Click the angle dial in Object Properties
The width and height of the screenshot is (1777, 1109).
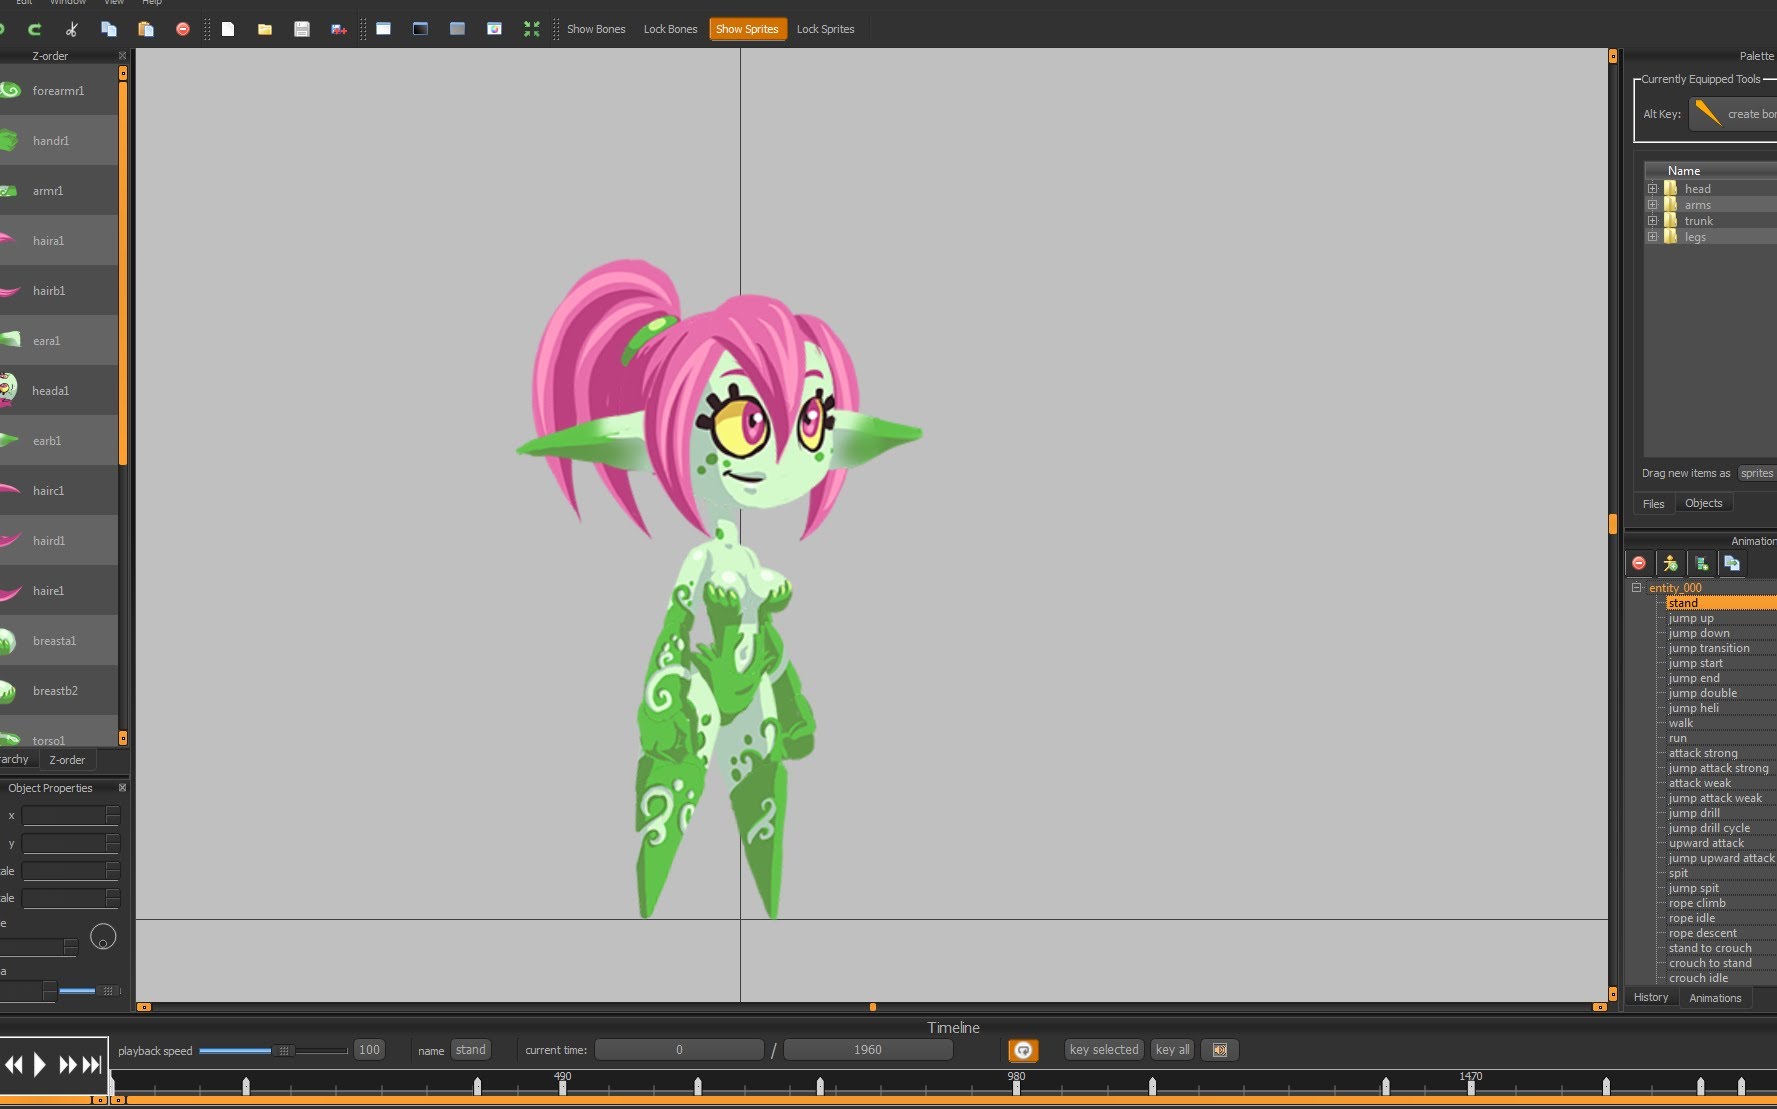[103, 937]
